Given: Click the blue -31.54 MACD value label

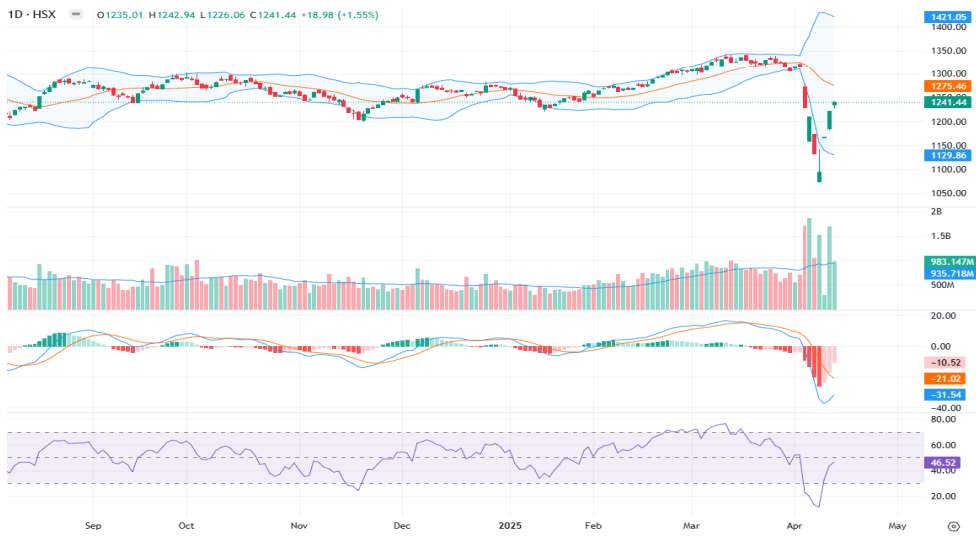Looking at the screenshot, I should coord(945,394).
